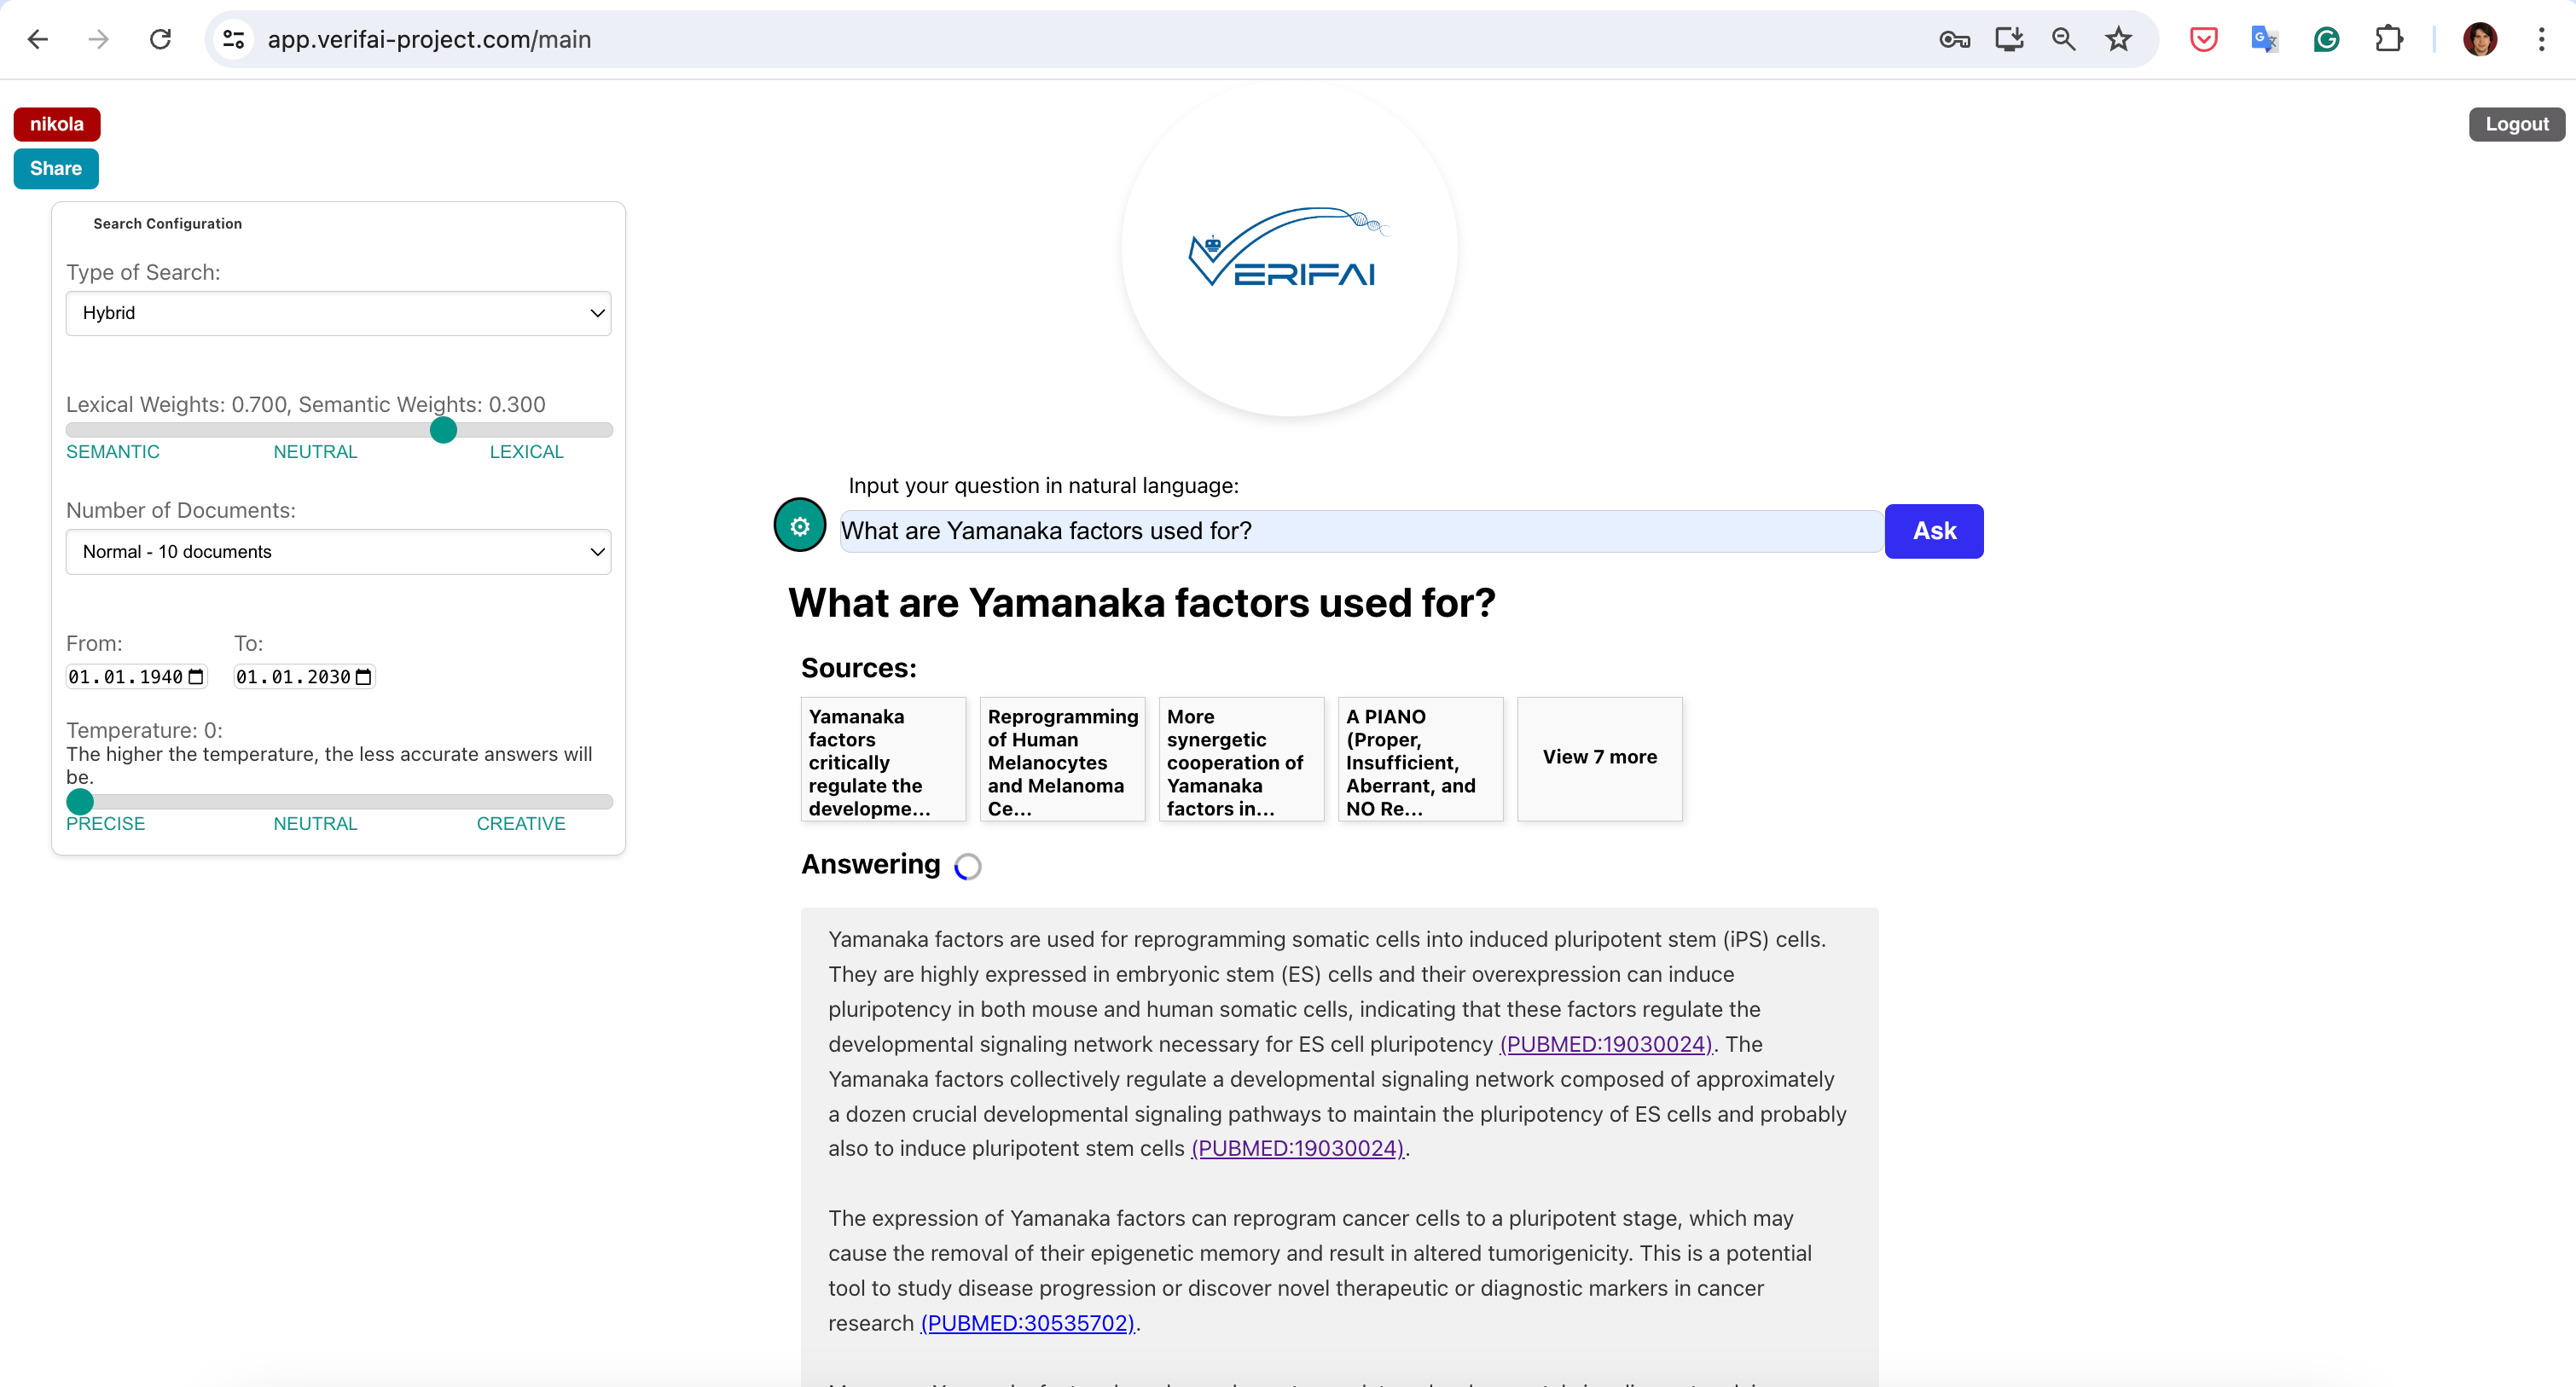Open the browser extensions puzzle icon
Viewport: 2576px width, 1387px height.
[x=2388, y=39]
